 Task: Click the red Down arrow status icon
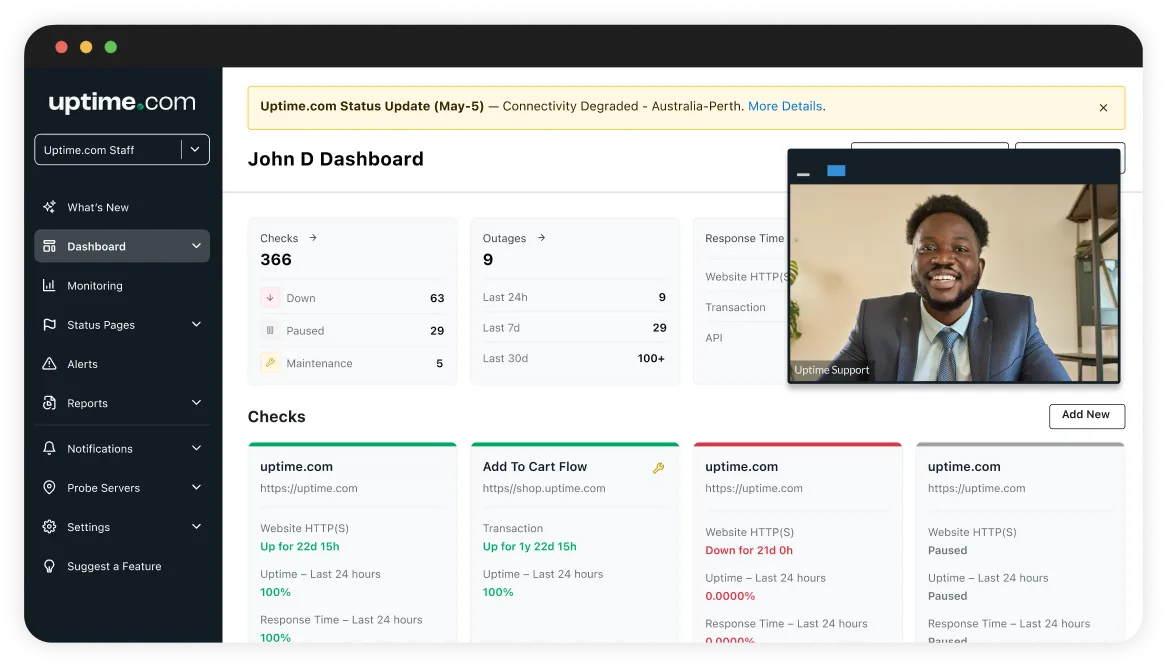(270, 297)
